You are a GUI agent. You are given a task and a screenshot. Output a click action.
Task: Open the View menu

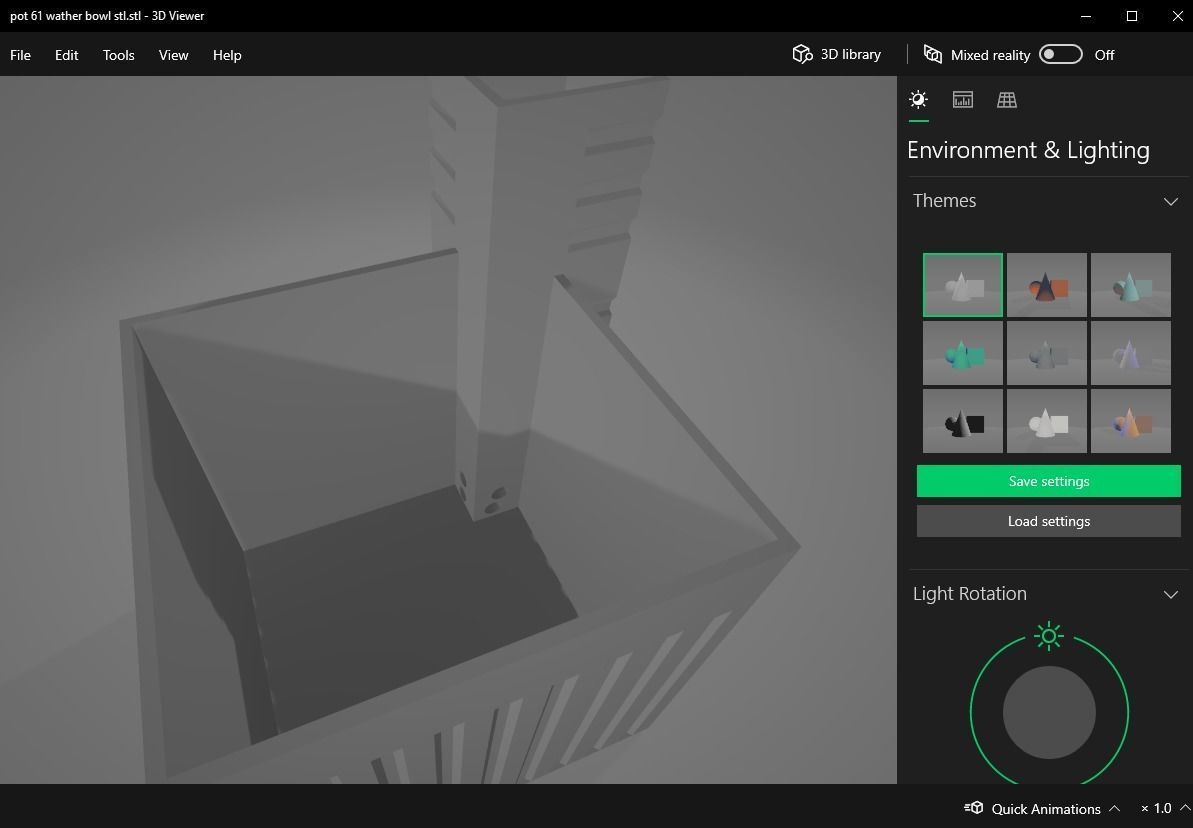(173, 55)
